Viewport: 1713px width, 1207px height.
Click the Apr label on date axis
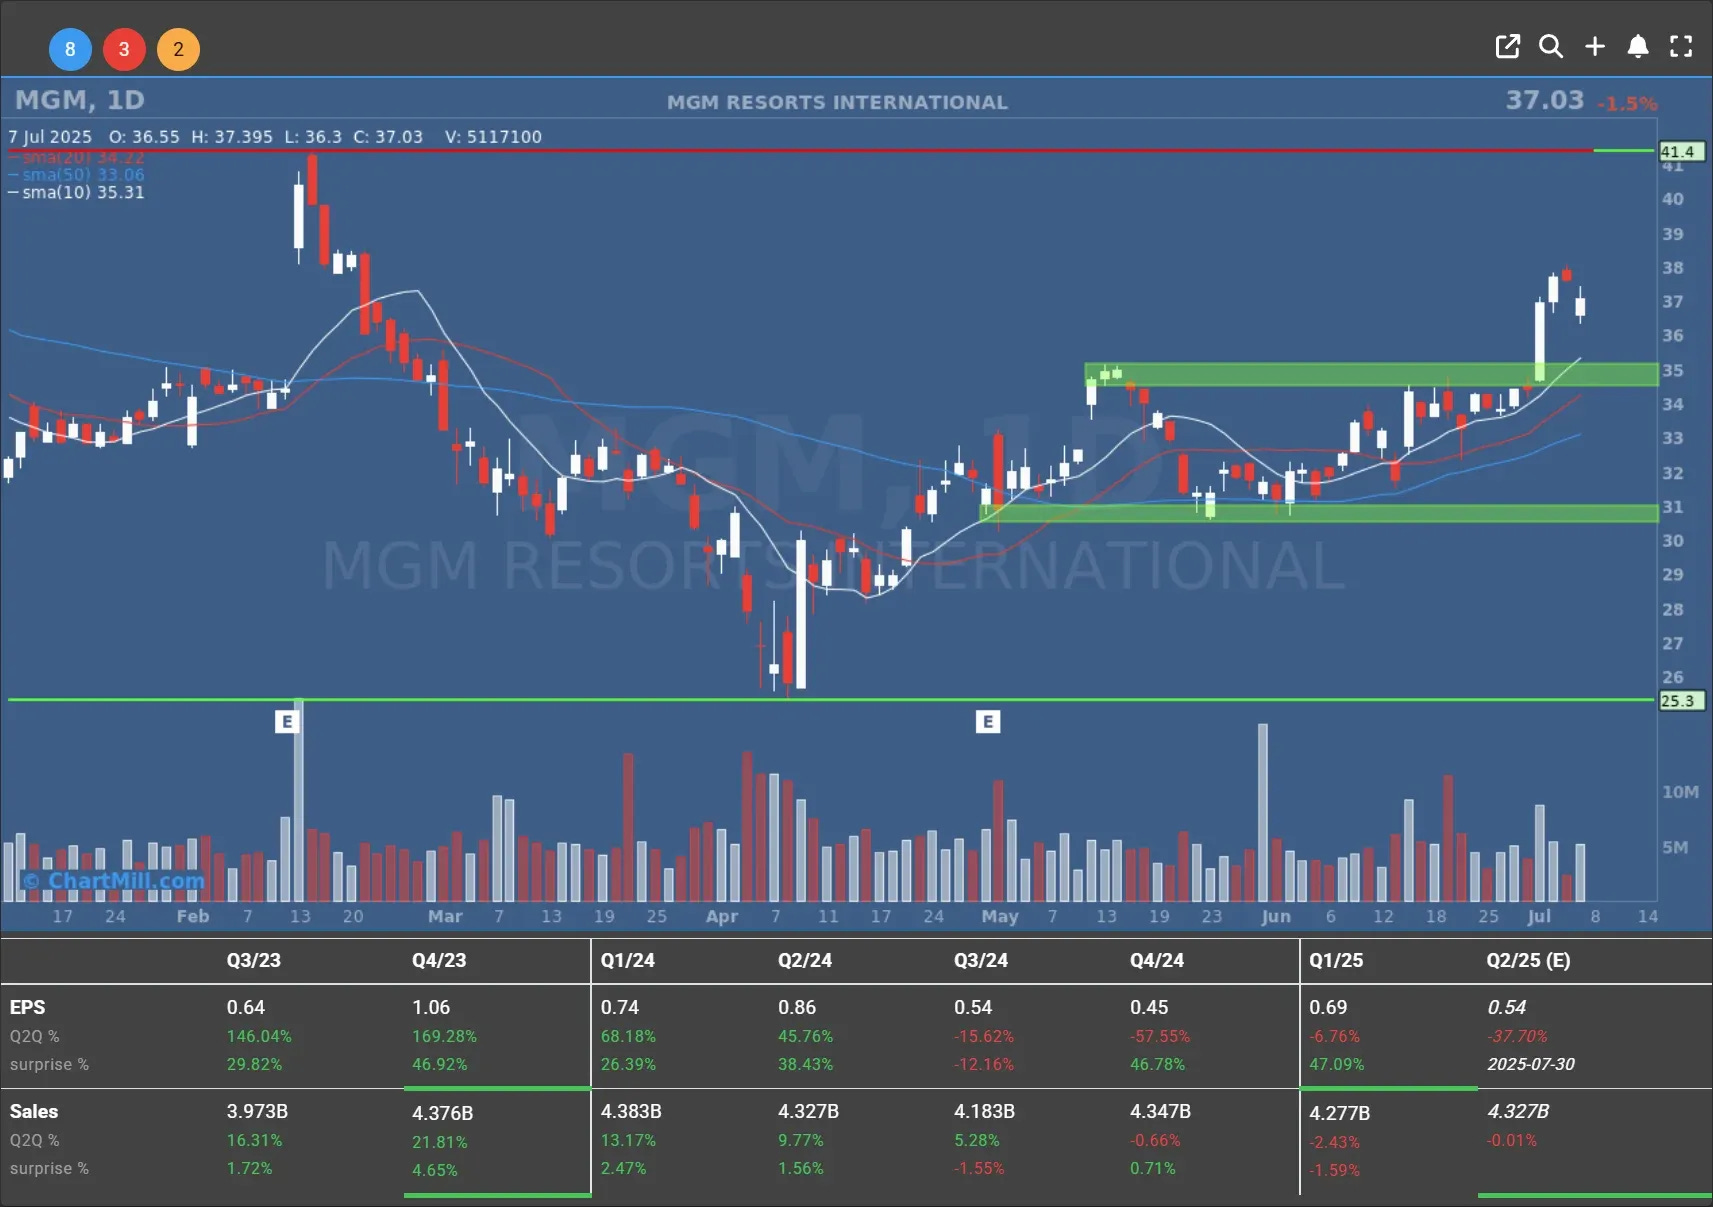tap(721, 916)
